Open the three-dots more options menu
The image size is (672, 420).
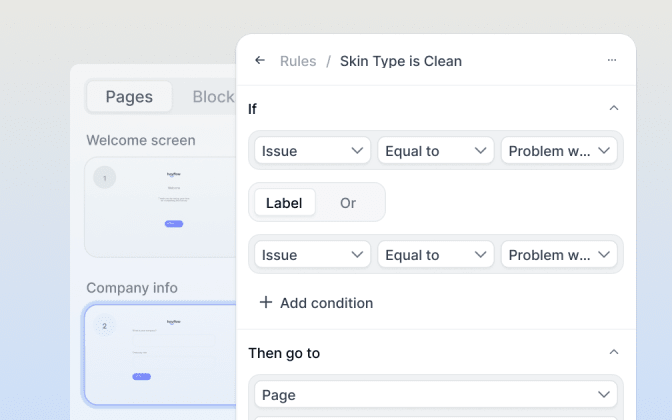(612, 60)
